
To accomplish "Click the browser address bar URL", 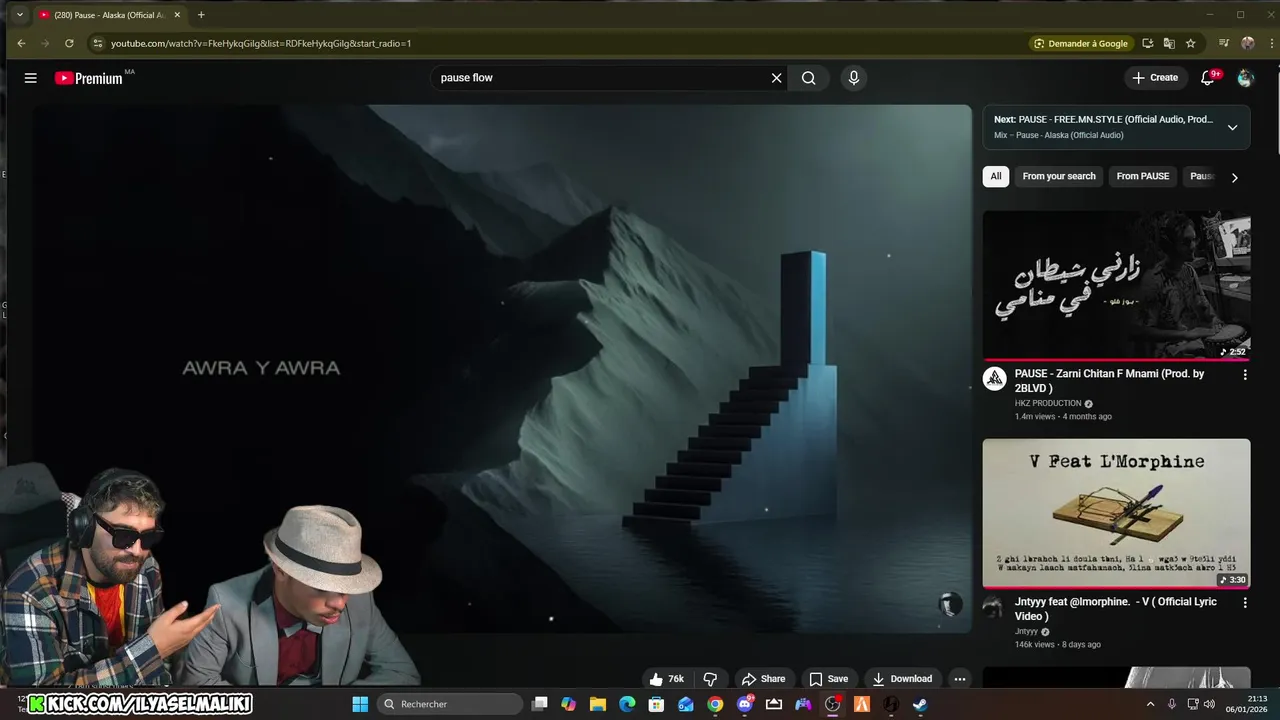I will (x=261, y=43).
